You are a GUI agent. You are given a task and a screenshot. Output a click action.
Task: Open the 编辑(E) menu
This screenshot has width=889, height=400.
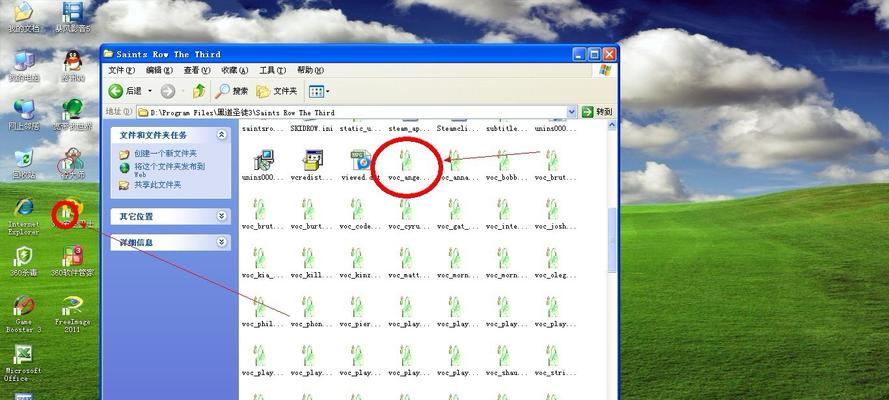pos(159,70)
